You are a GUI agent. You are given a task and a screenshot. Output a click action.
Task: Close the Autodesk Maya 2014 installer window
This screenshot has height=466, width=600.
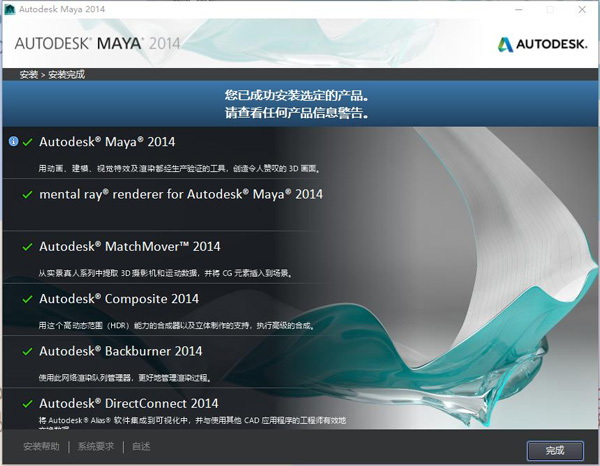pos(582,10)
